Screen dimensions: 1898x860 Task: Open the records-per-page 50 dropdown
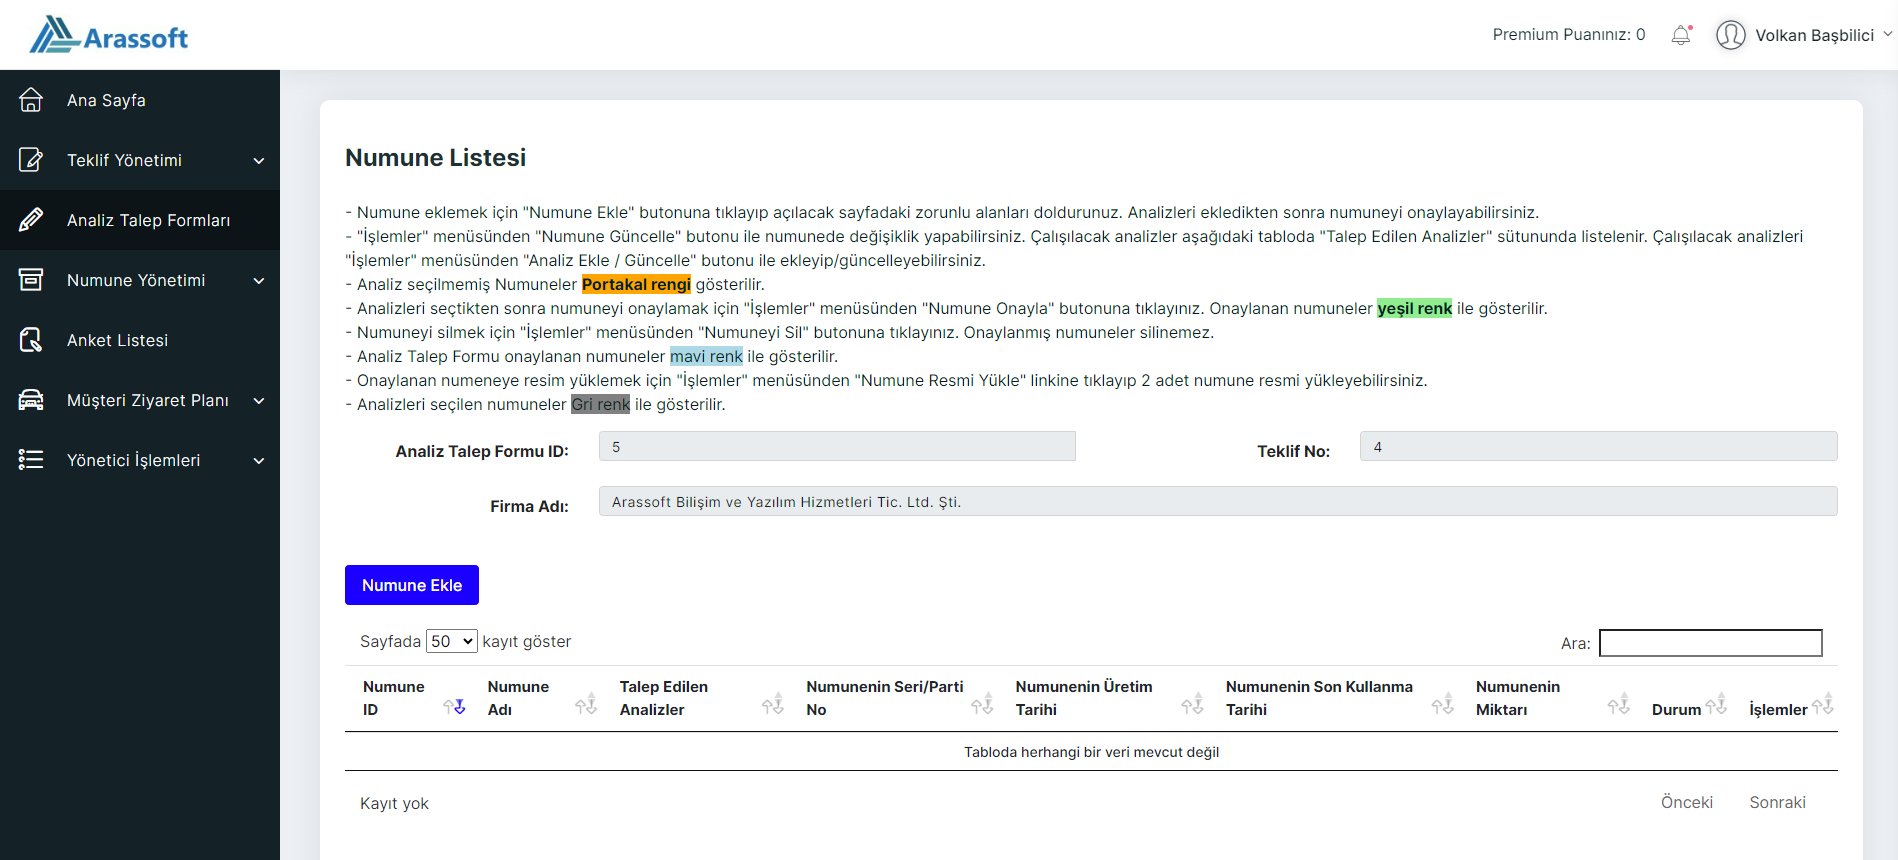[451, 641]
